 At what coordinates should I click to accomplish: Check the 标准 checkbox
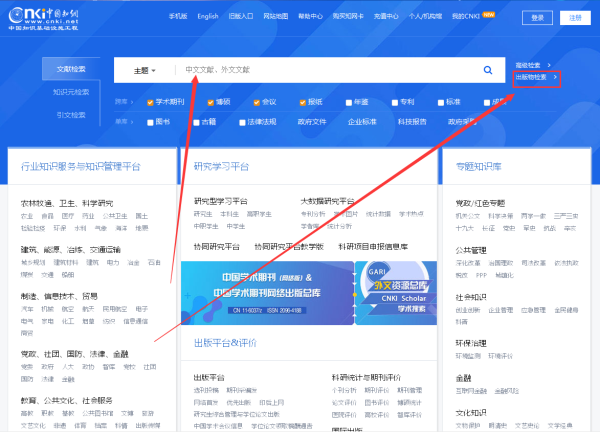click(441, 103)
